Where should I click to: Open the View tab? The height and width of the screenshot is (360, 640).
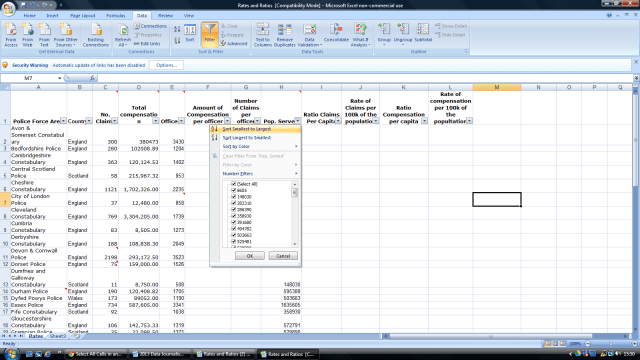tap(189, 16)
